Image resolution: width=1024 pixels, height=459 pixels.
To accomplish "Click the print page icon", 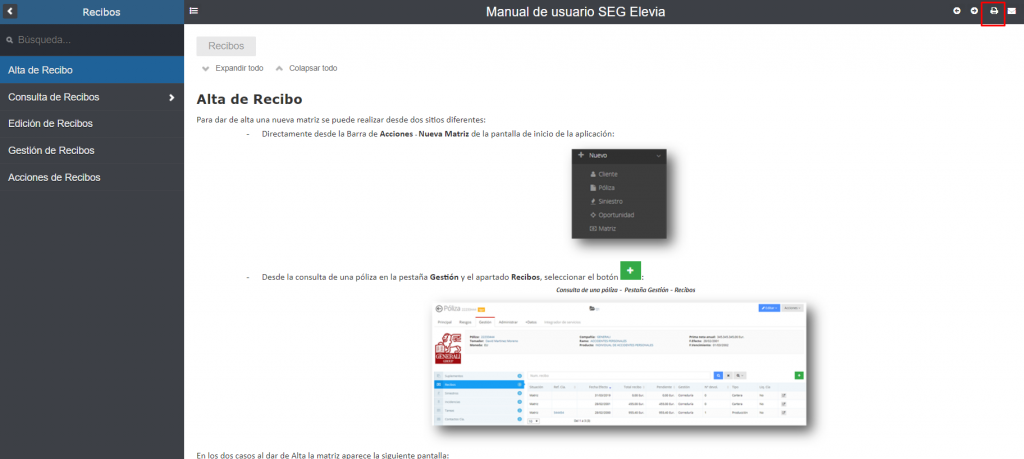I will (x=993, y=11).
